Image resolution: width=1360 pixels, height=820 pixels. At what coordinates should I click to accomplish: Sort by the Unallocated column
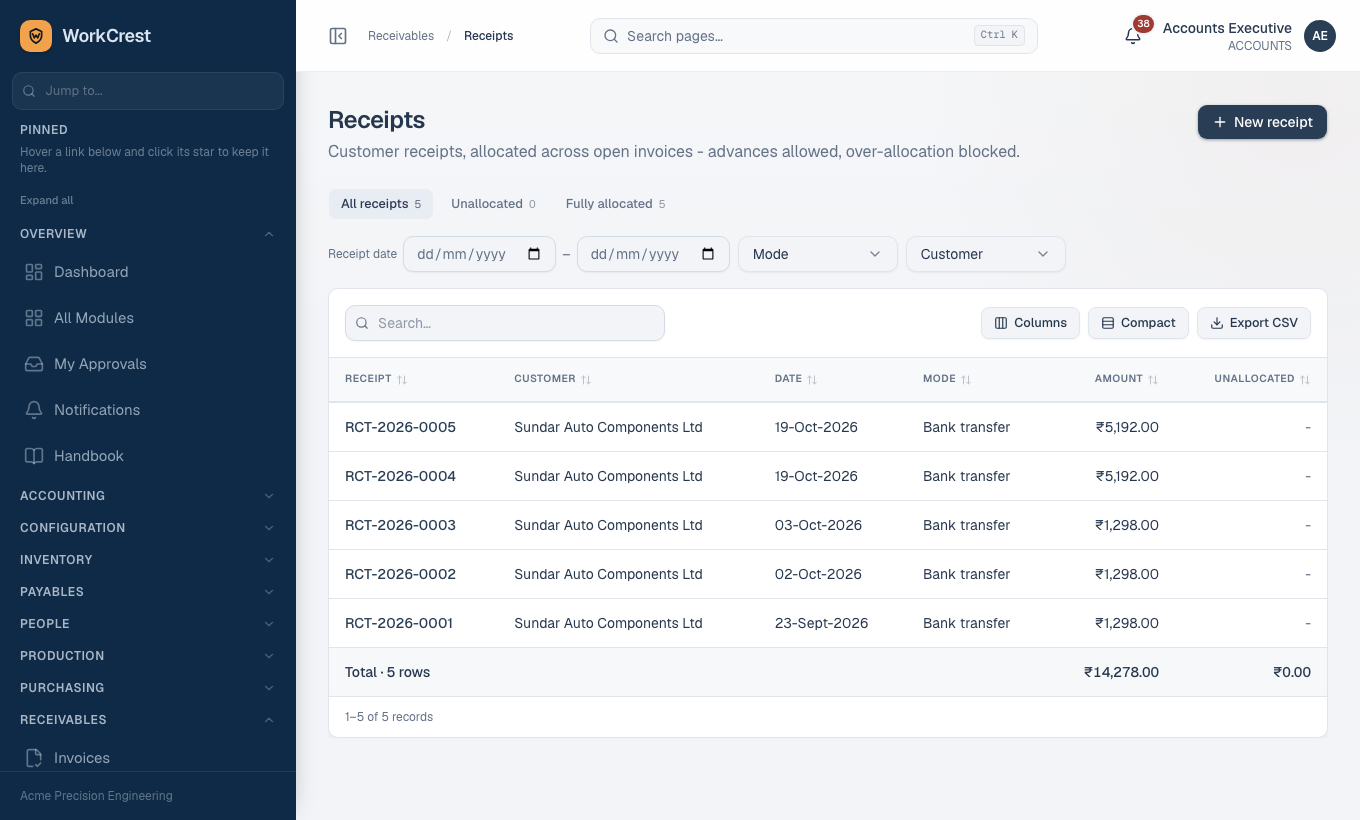pyautogui.click(x=1262, y=379)
